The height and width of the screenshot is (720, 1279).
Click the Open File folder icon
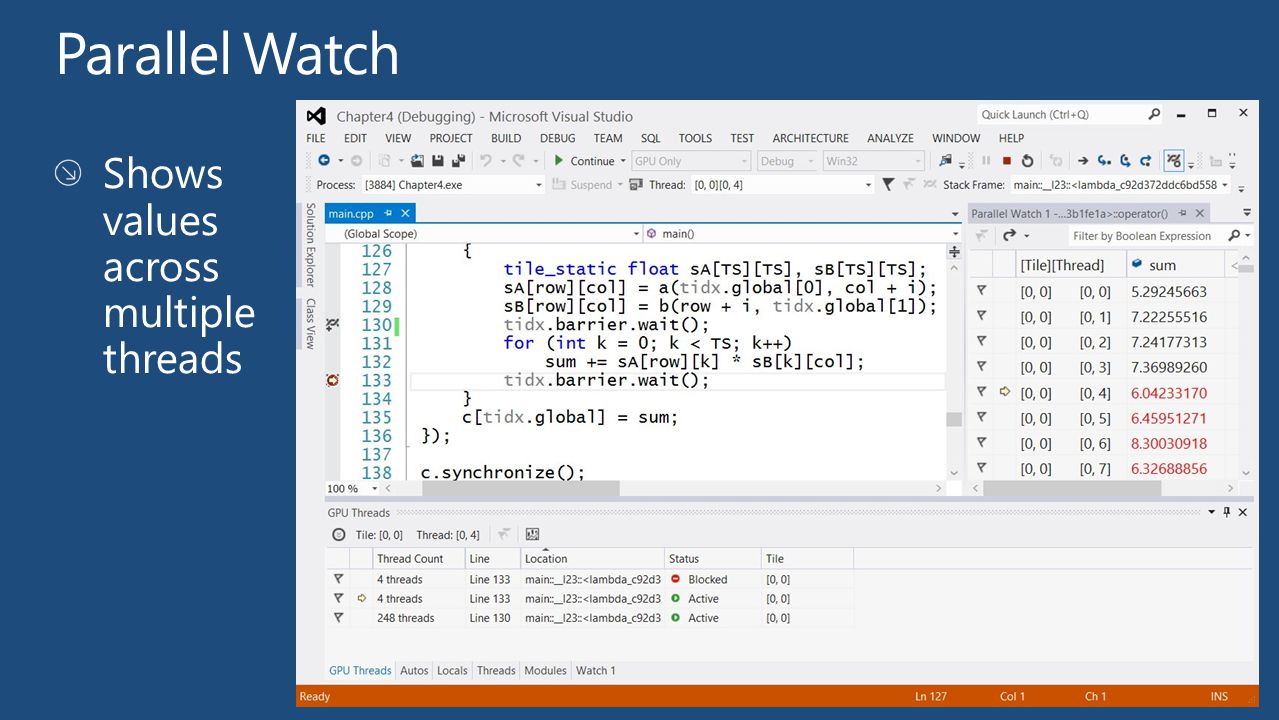click(x=417, y=160)
